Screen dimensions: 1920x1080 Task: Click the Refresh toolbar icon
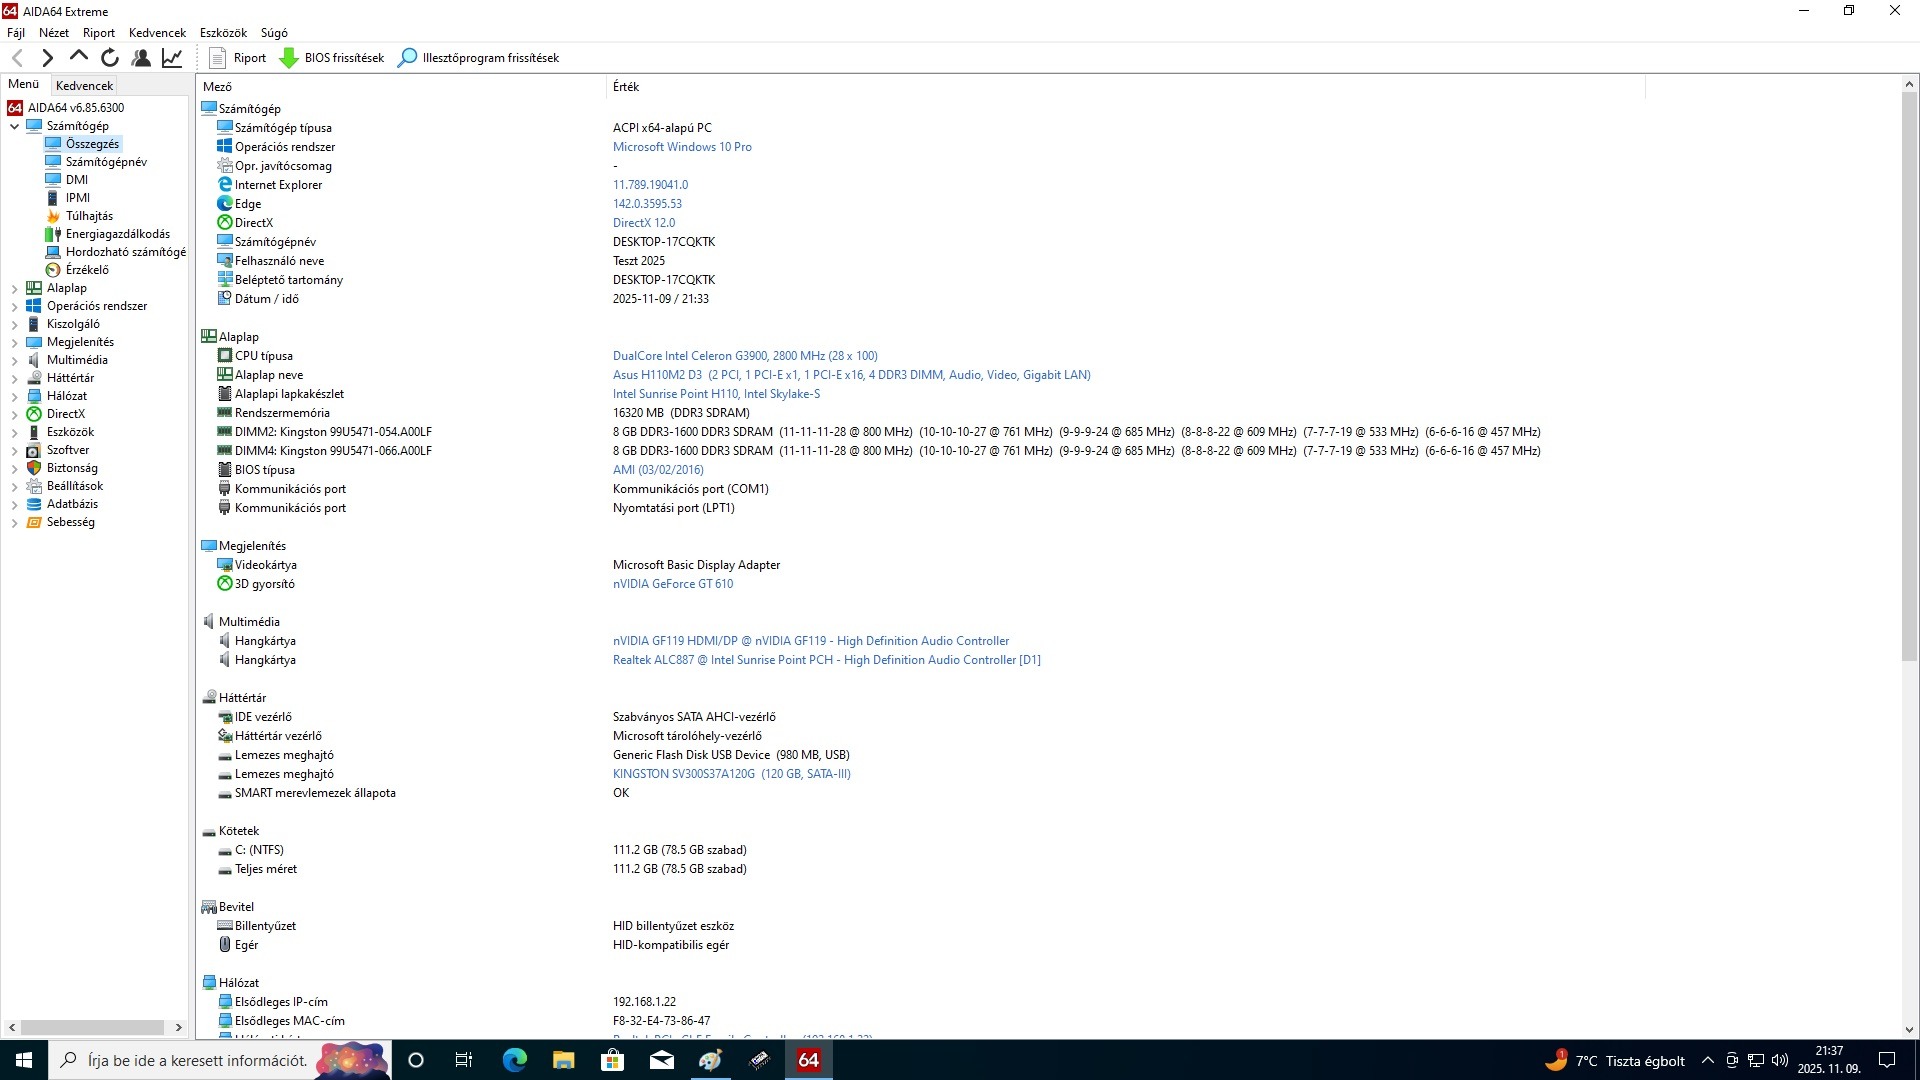coord(110,58)
